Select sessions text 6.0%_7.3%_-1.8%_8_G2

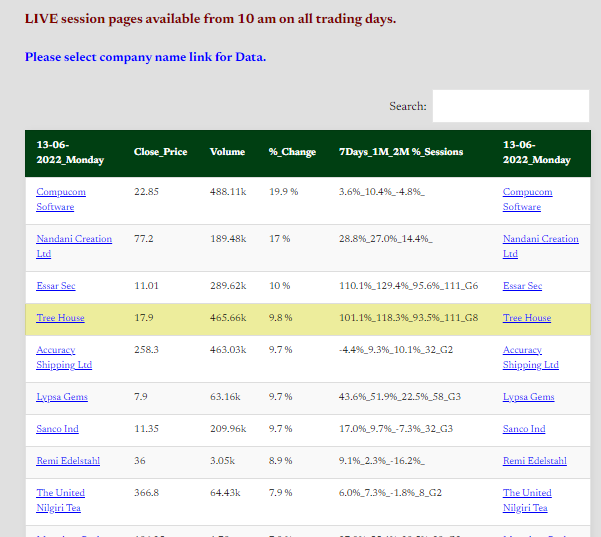(x=390, y=493)
